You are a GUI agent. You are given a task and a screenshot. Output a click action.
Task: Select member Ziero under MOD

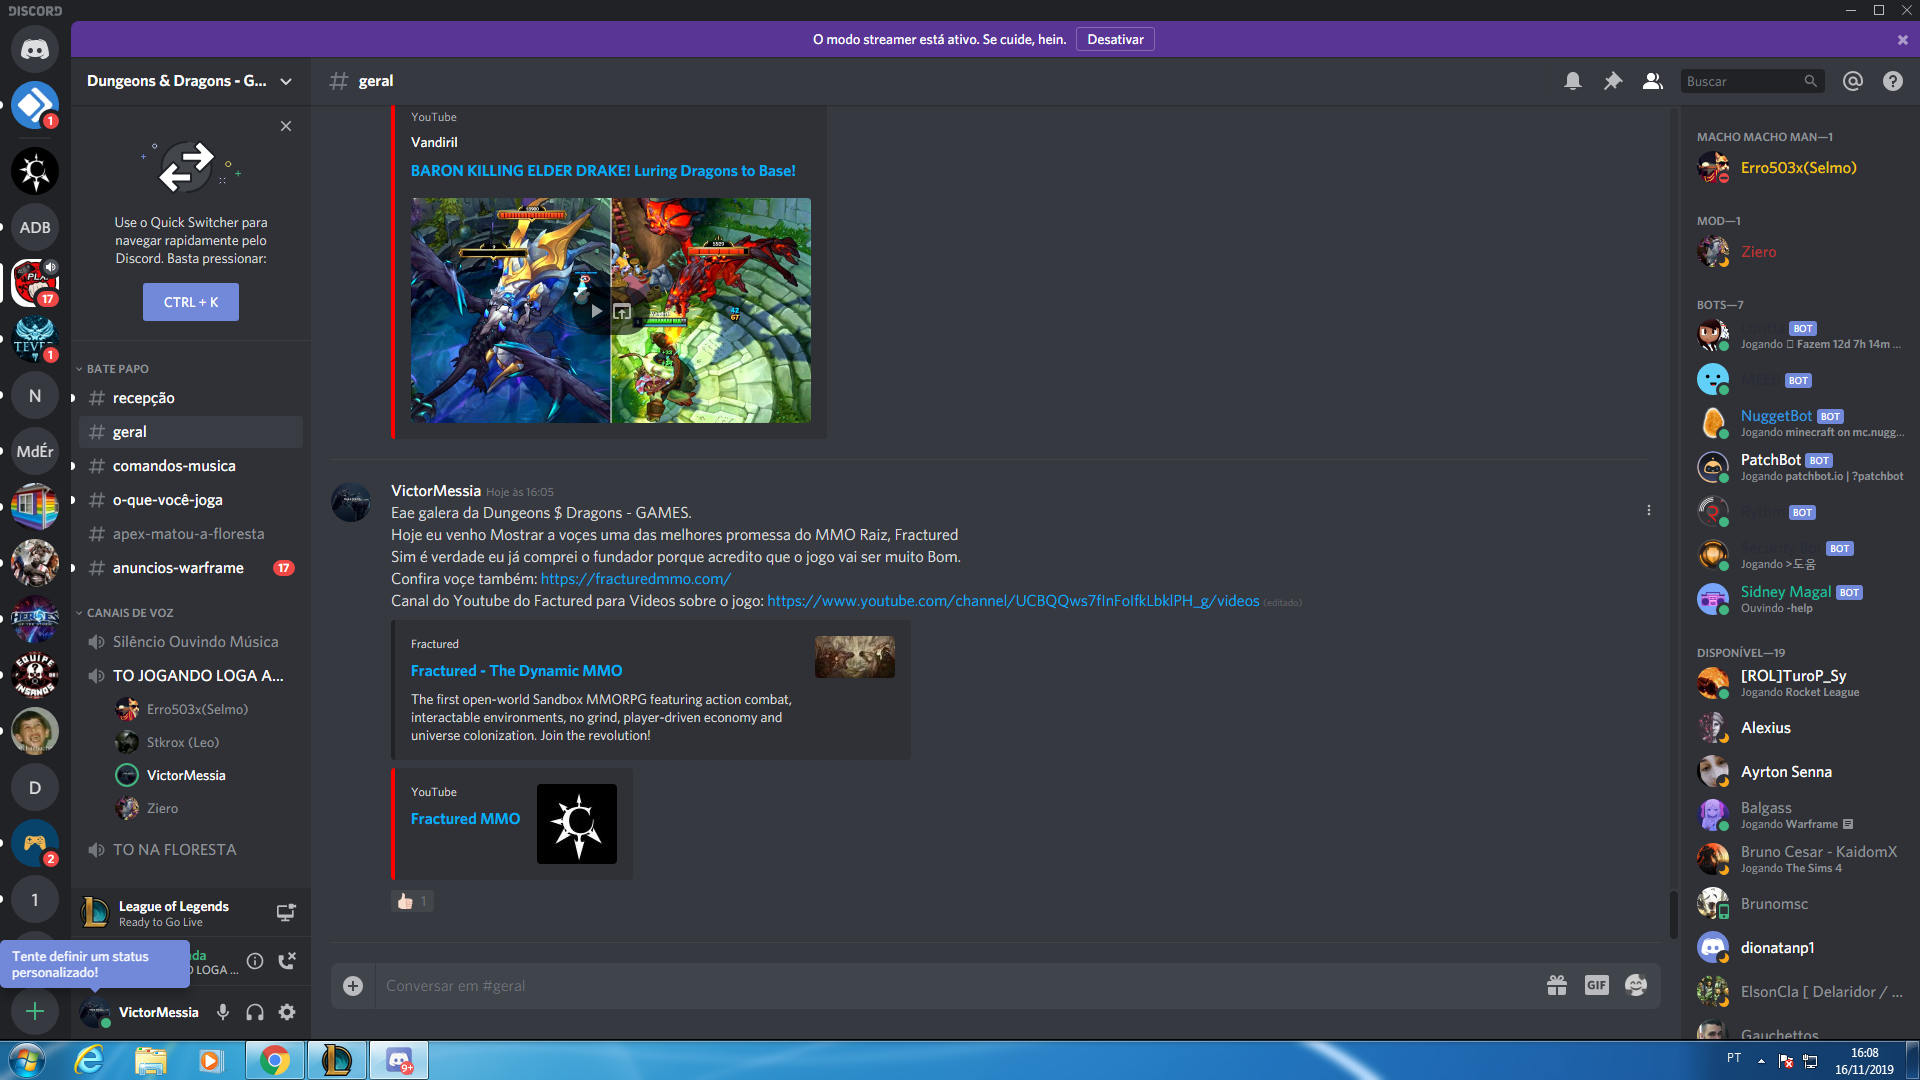[x=1800, y=252]
